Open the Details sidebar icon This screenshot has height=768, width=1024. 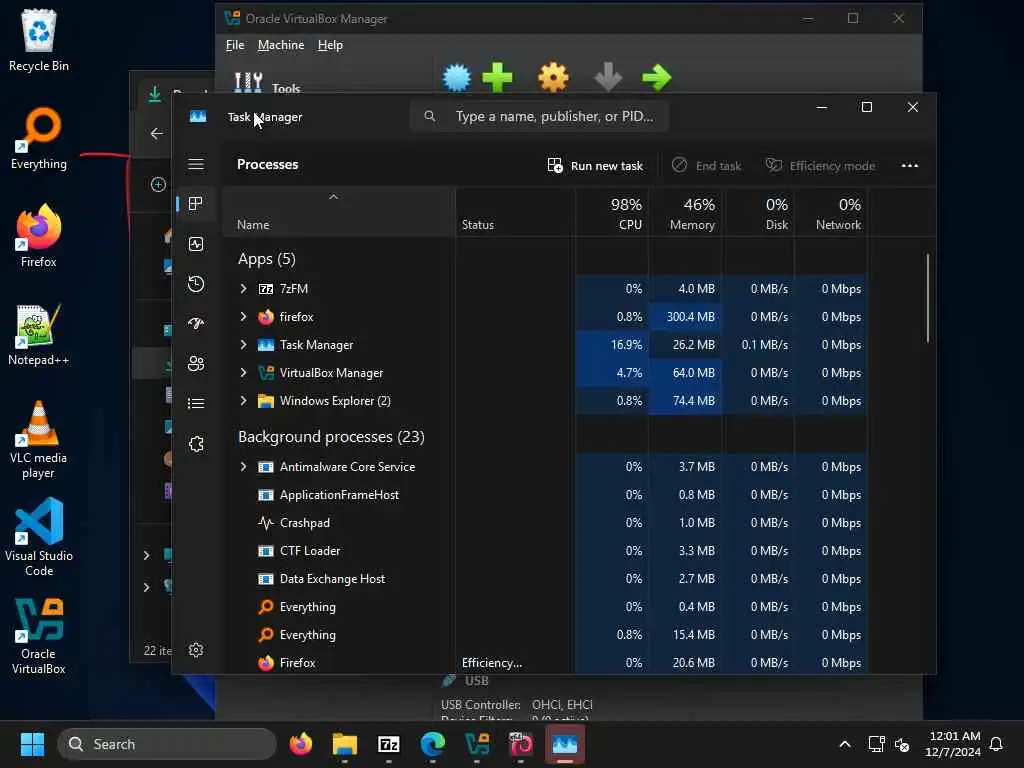coord(196,404)
